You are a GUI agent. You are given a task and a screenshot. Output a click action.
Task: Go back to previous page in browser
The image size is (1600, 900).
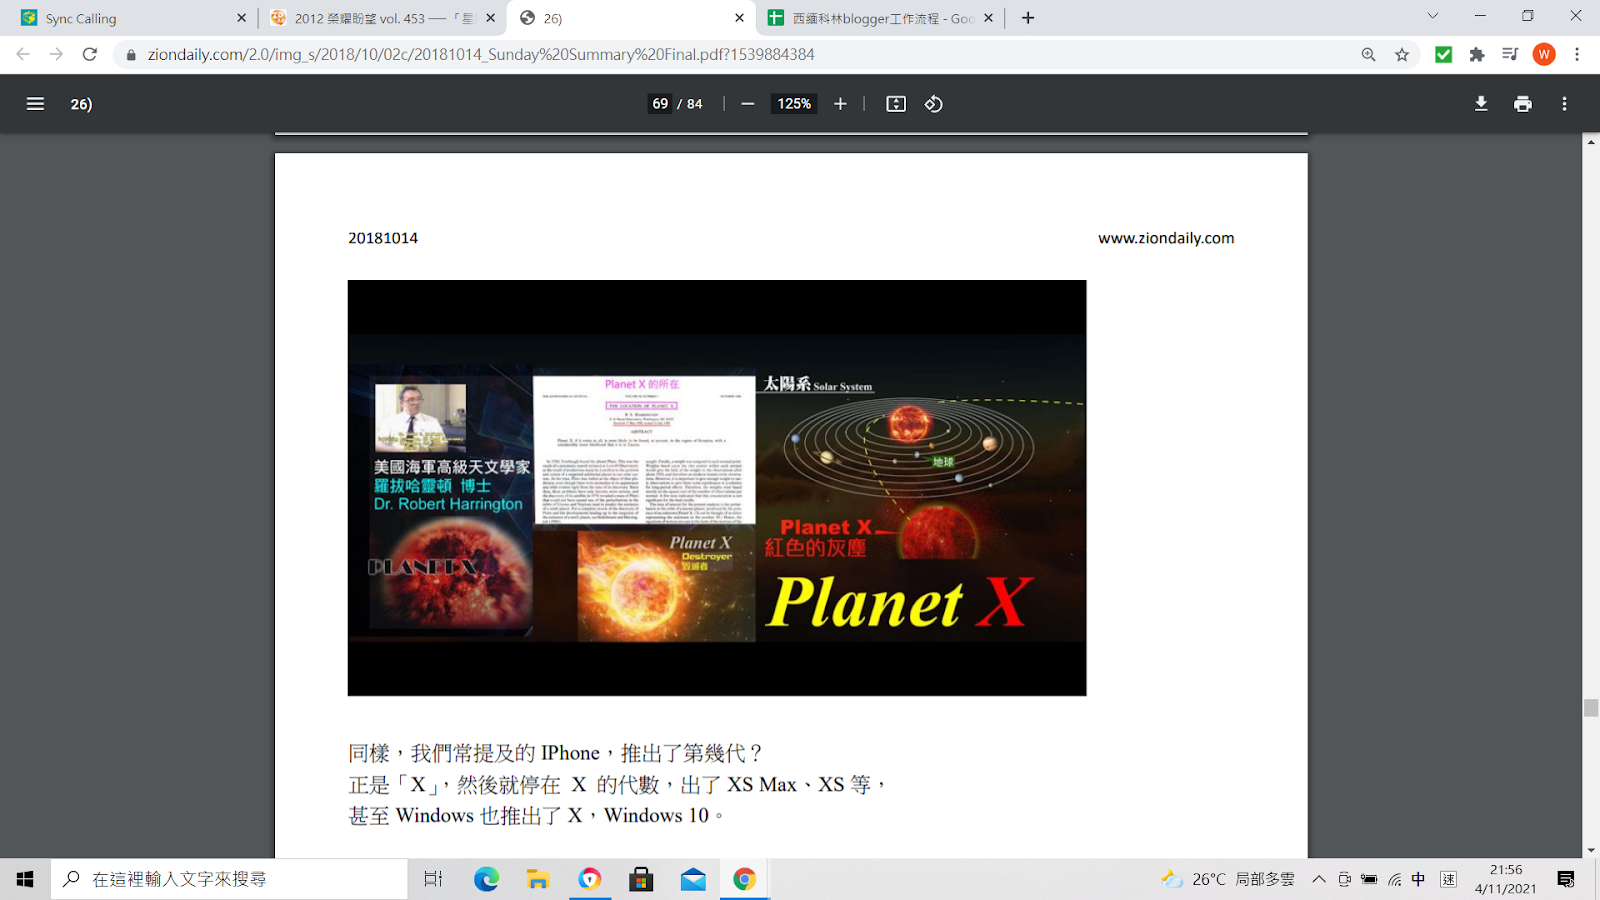click(x=23, y=54)
